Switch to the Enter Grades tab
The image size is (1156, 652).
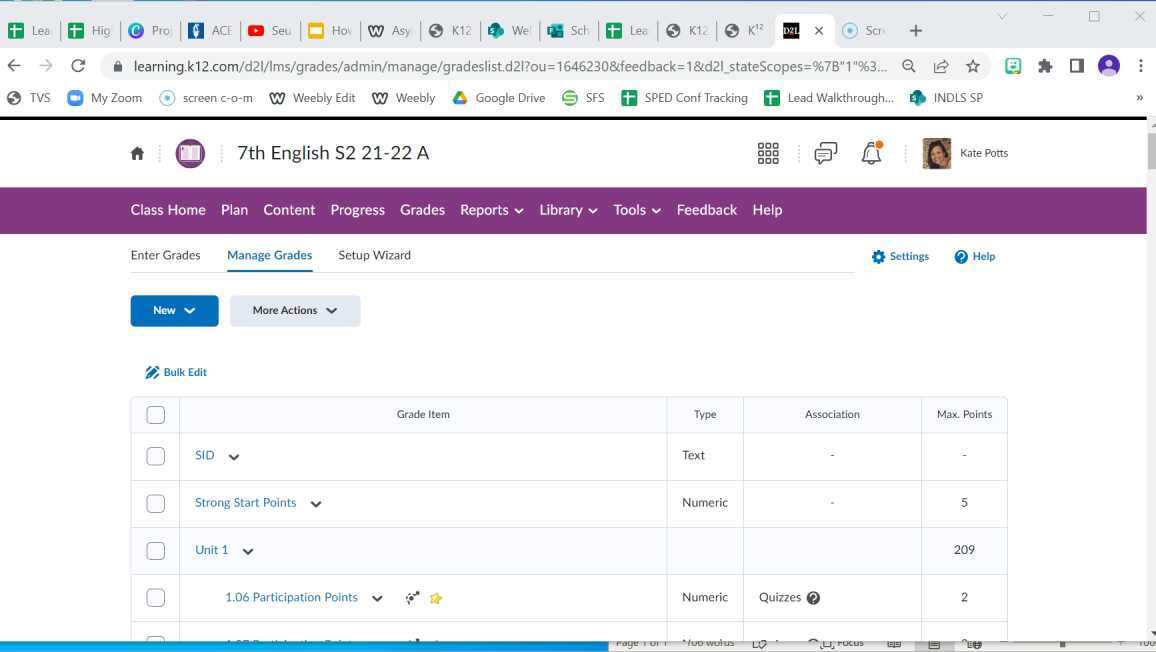(x=165, y=255)
